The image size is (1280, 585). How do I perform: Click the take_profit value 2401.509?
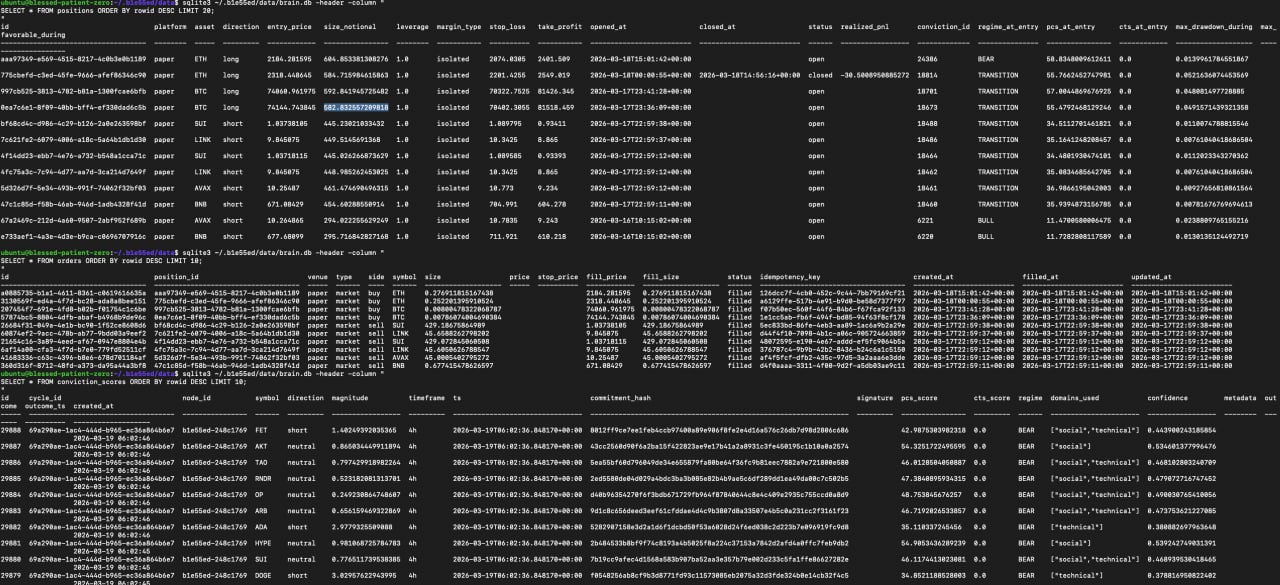553,59
